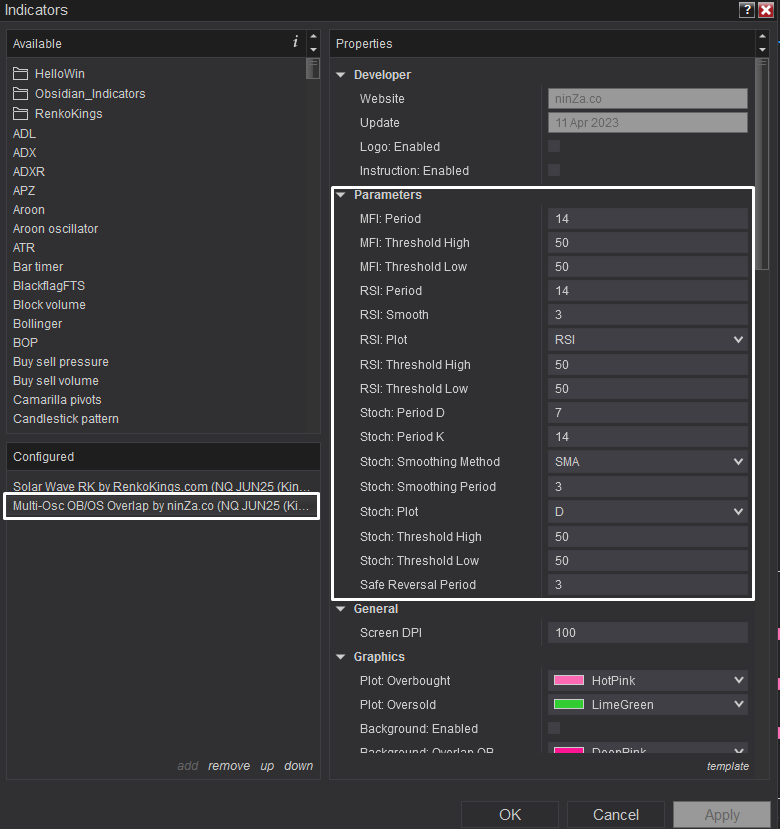Screen dimensions: 780x829
Task: Select Block volume indicator
Action: pos(49,305)
